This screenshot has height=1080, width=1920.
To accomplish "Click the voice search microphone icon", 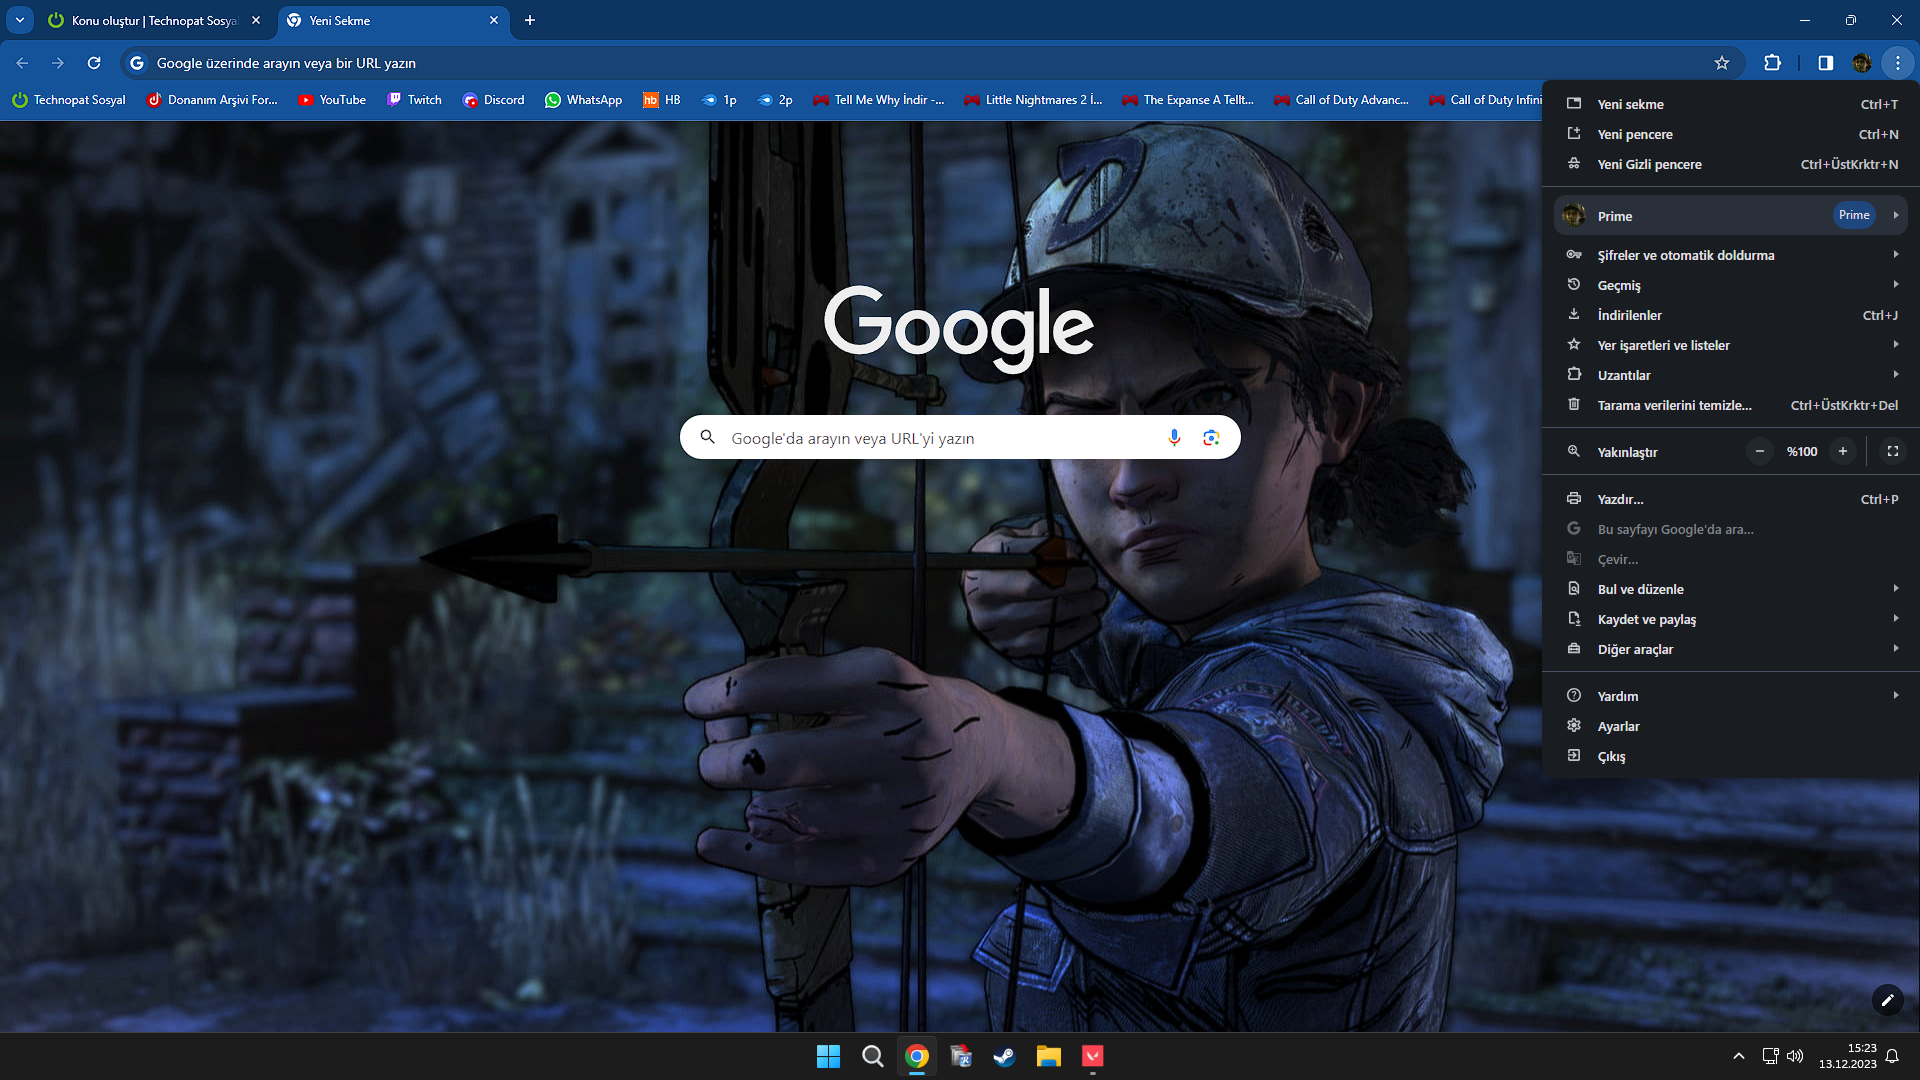I will click(1174, 437).
